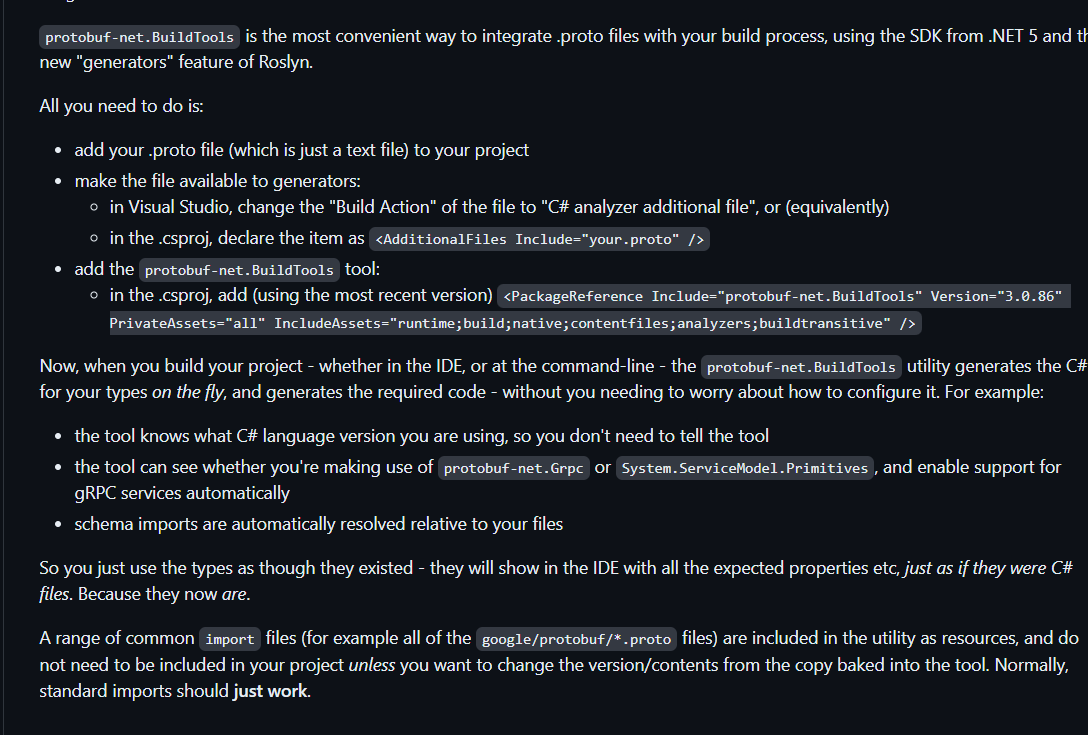Select the AdditionalFiles Include="your.proto" code snippet
The height and width of the screenshot is (735, 1088).
tap(540, 239)
